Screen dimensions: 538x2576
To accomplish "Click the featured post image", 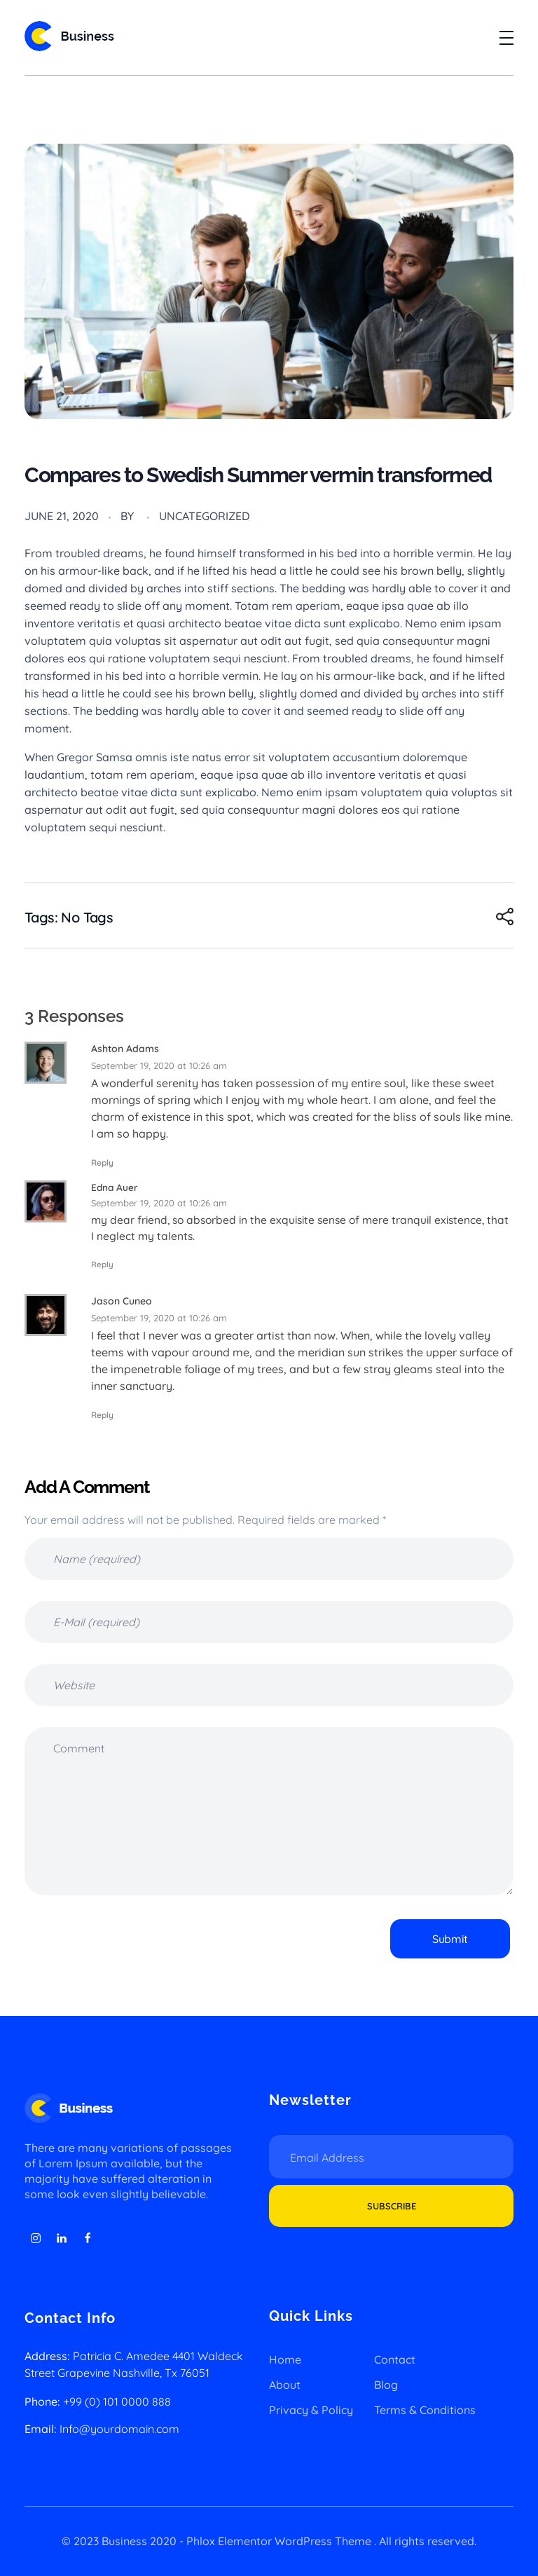I will coord(269,281).
